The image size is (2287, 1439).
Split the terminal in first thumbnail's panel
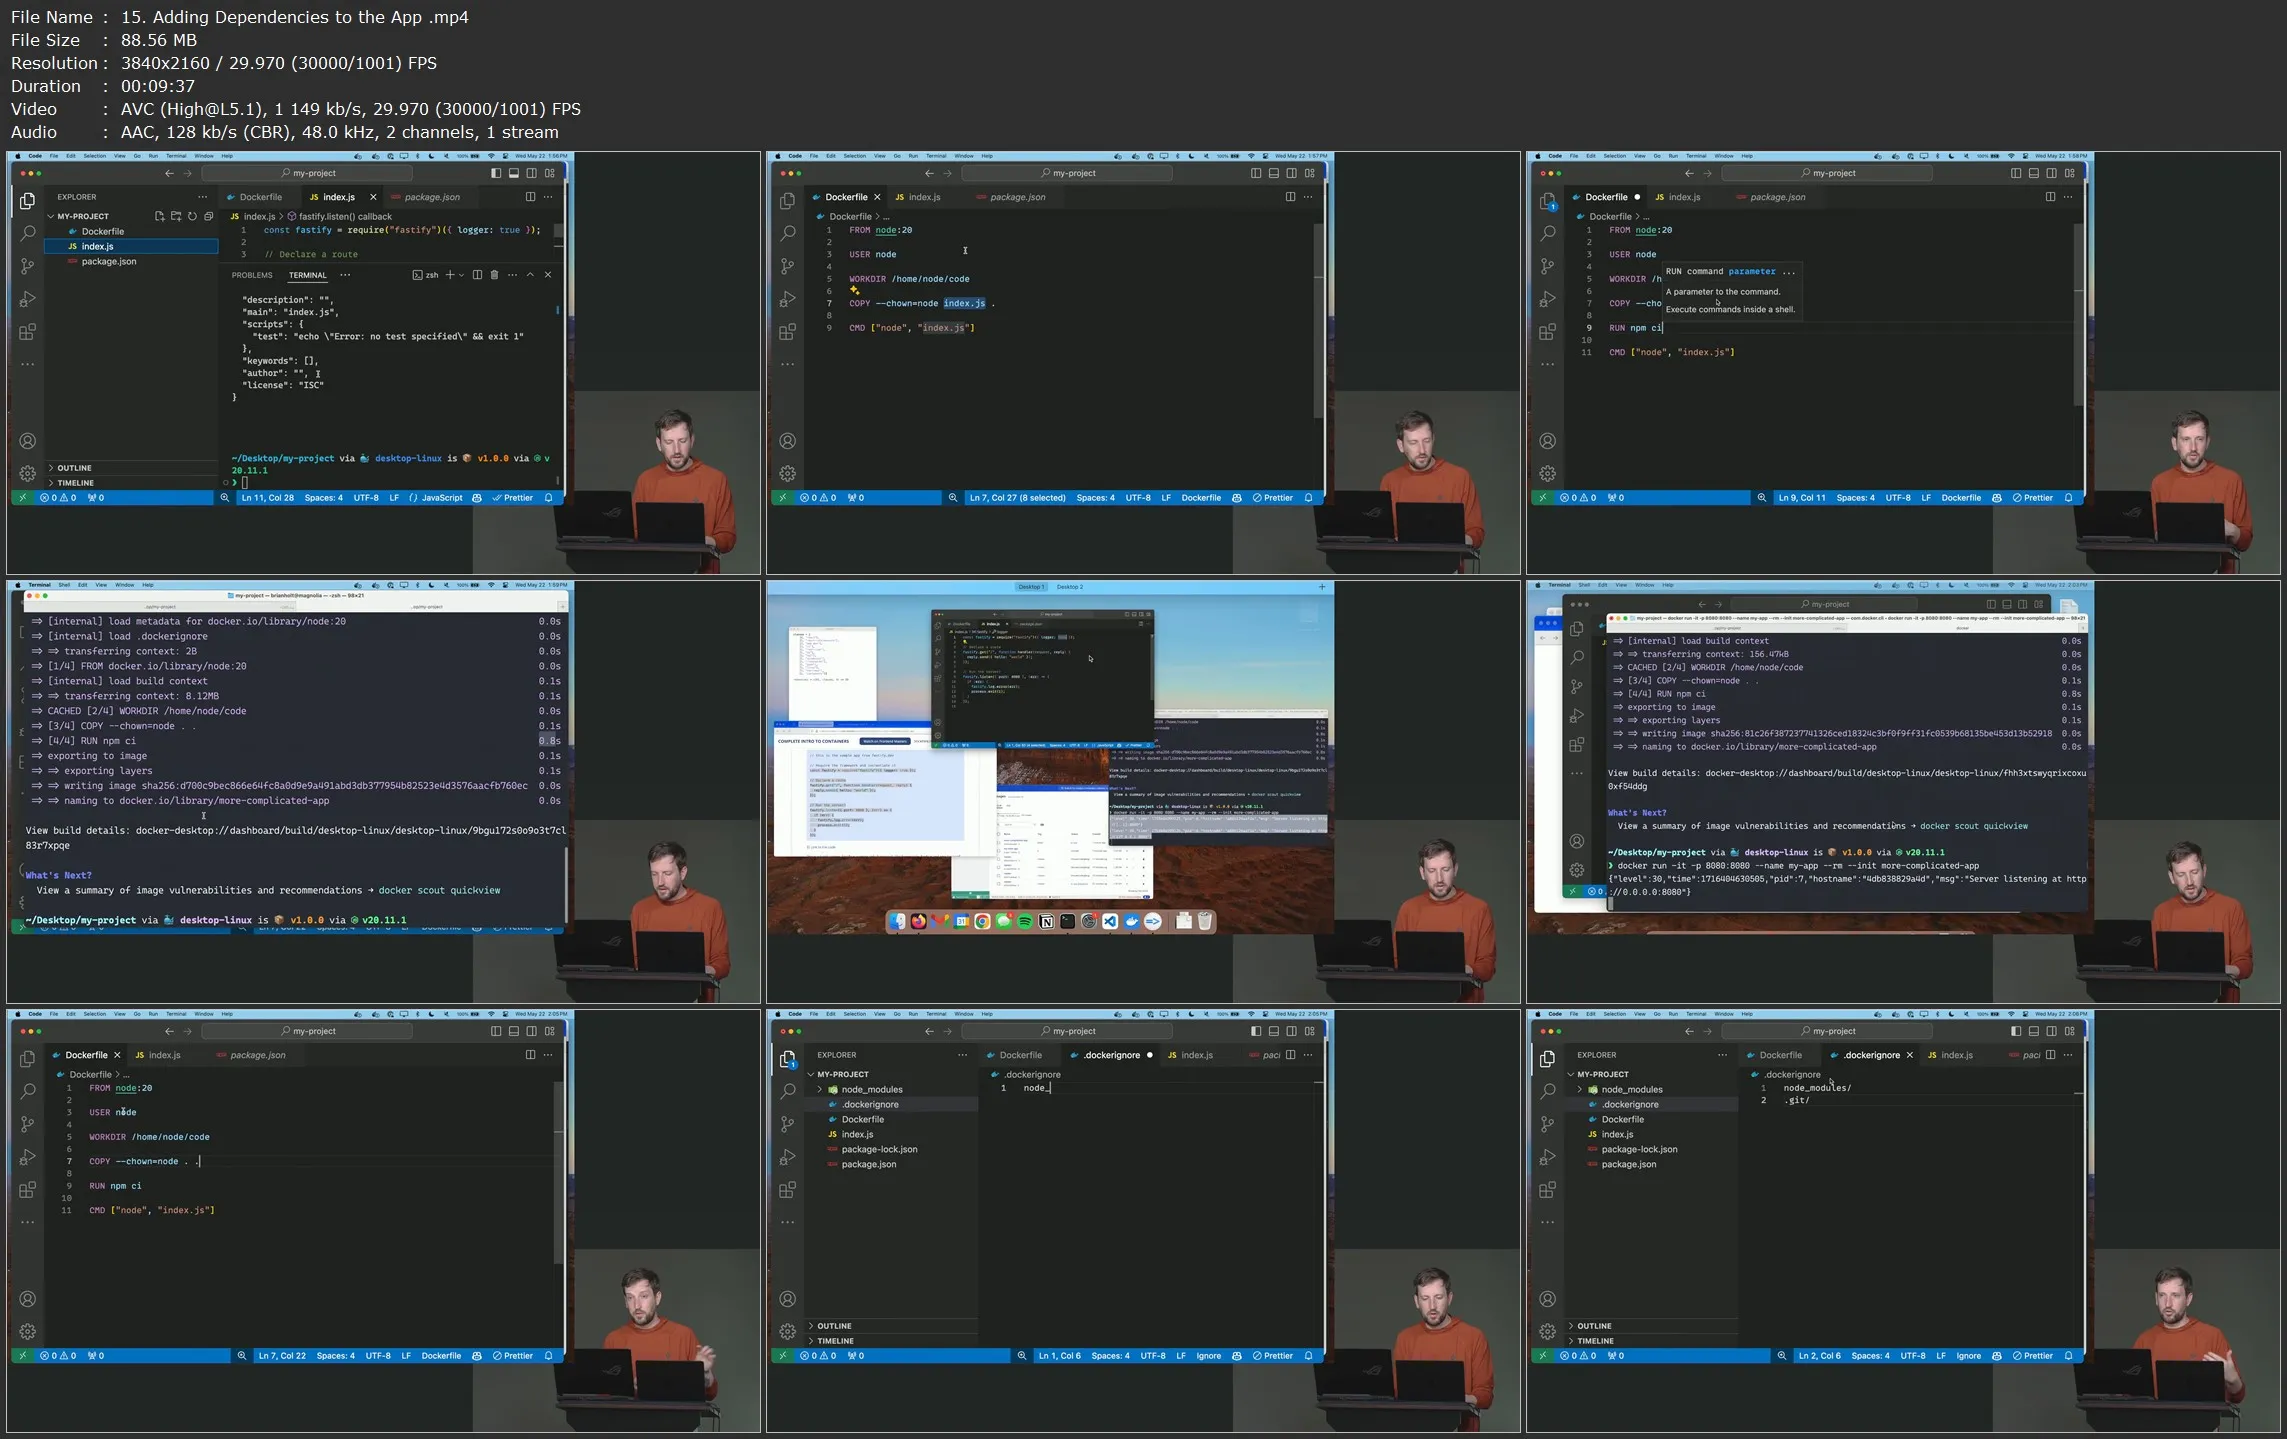(x=477, y=275)
